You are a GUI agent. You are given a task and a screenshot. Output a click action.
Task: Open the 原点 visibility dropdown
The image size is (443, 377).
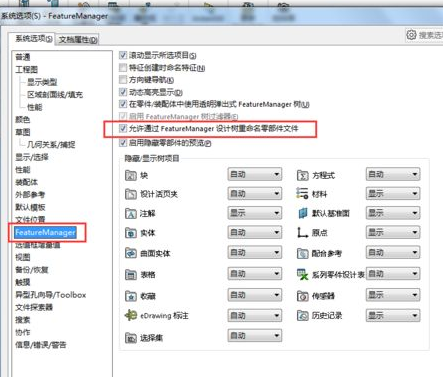[393, 232]
